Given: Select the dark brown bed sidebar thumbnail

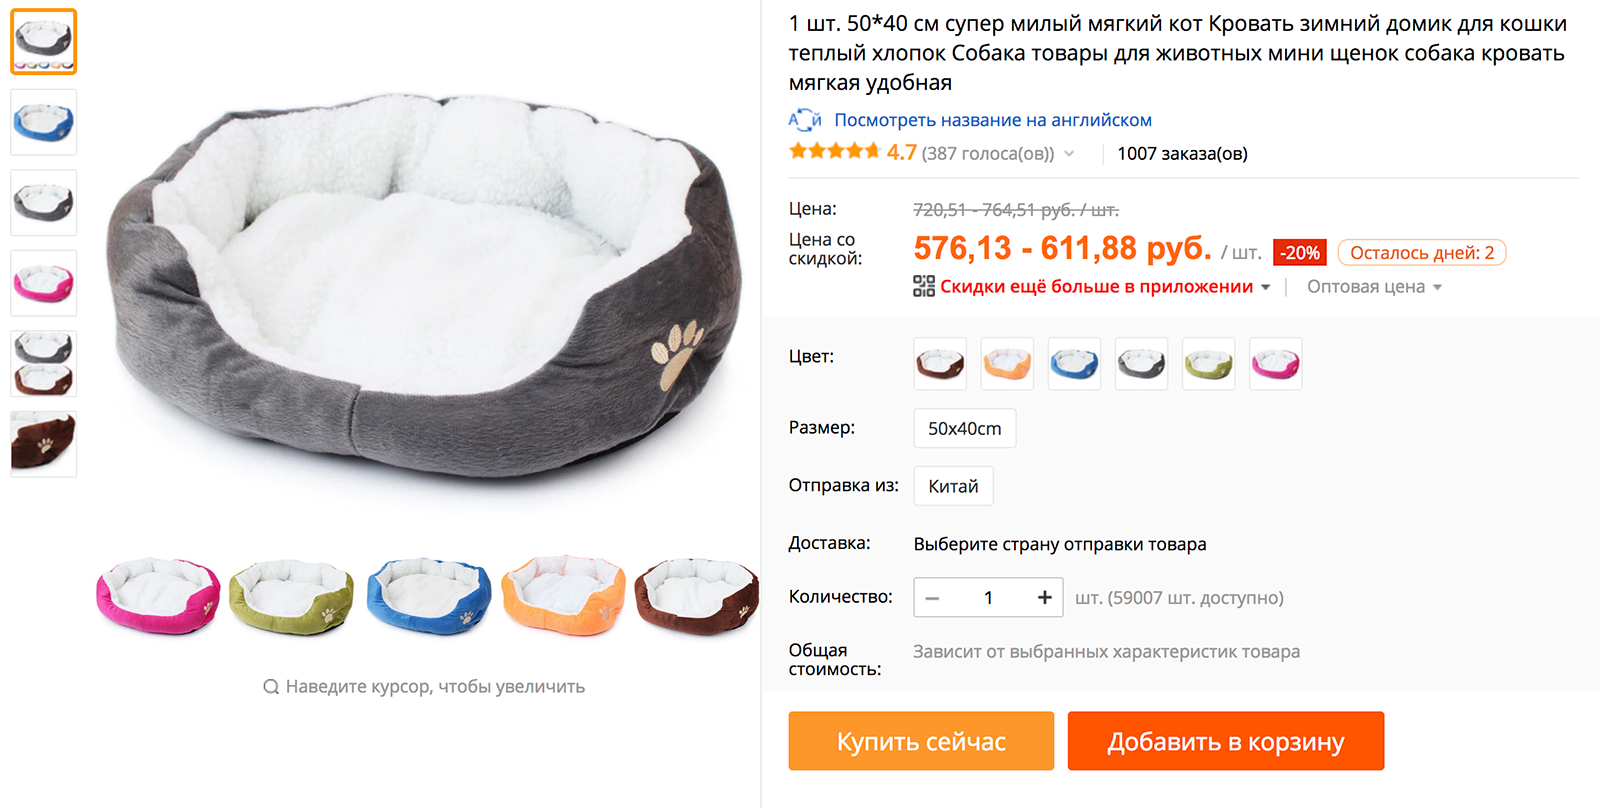Looking at the screenshot, I should [44, 444].
